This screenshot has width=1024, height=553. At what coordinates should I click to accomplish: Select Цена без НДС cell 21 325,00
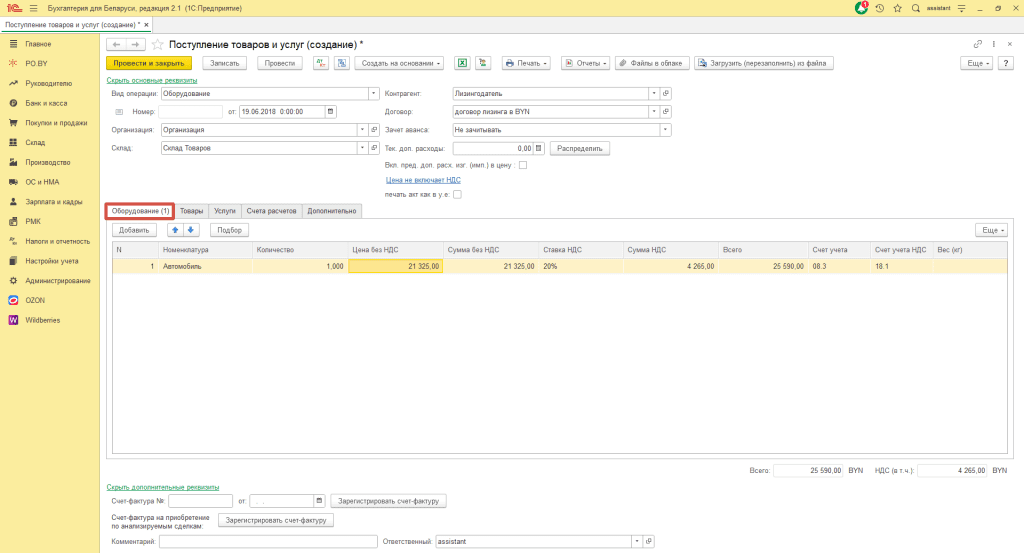click(x=396, y=266)
